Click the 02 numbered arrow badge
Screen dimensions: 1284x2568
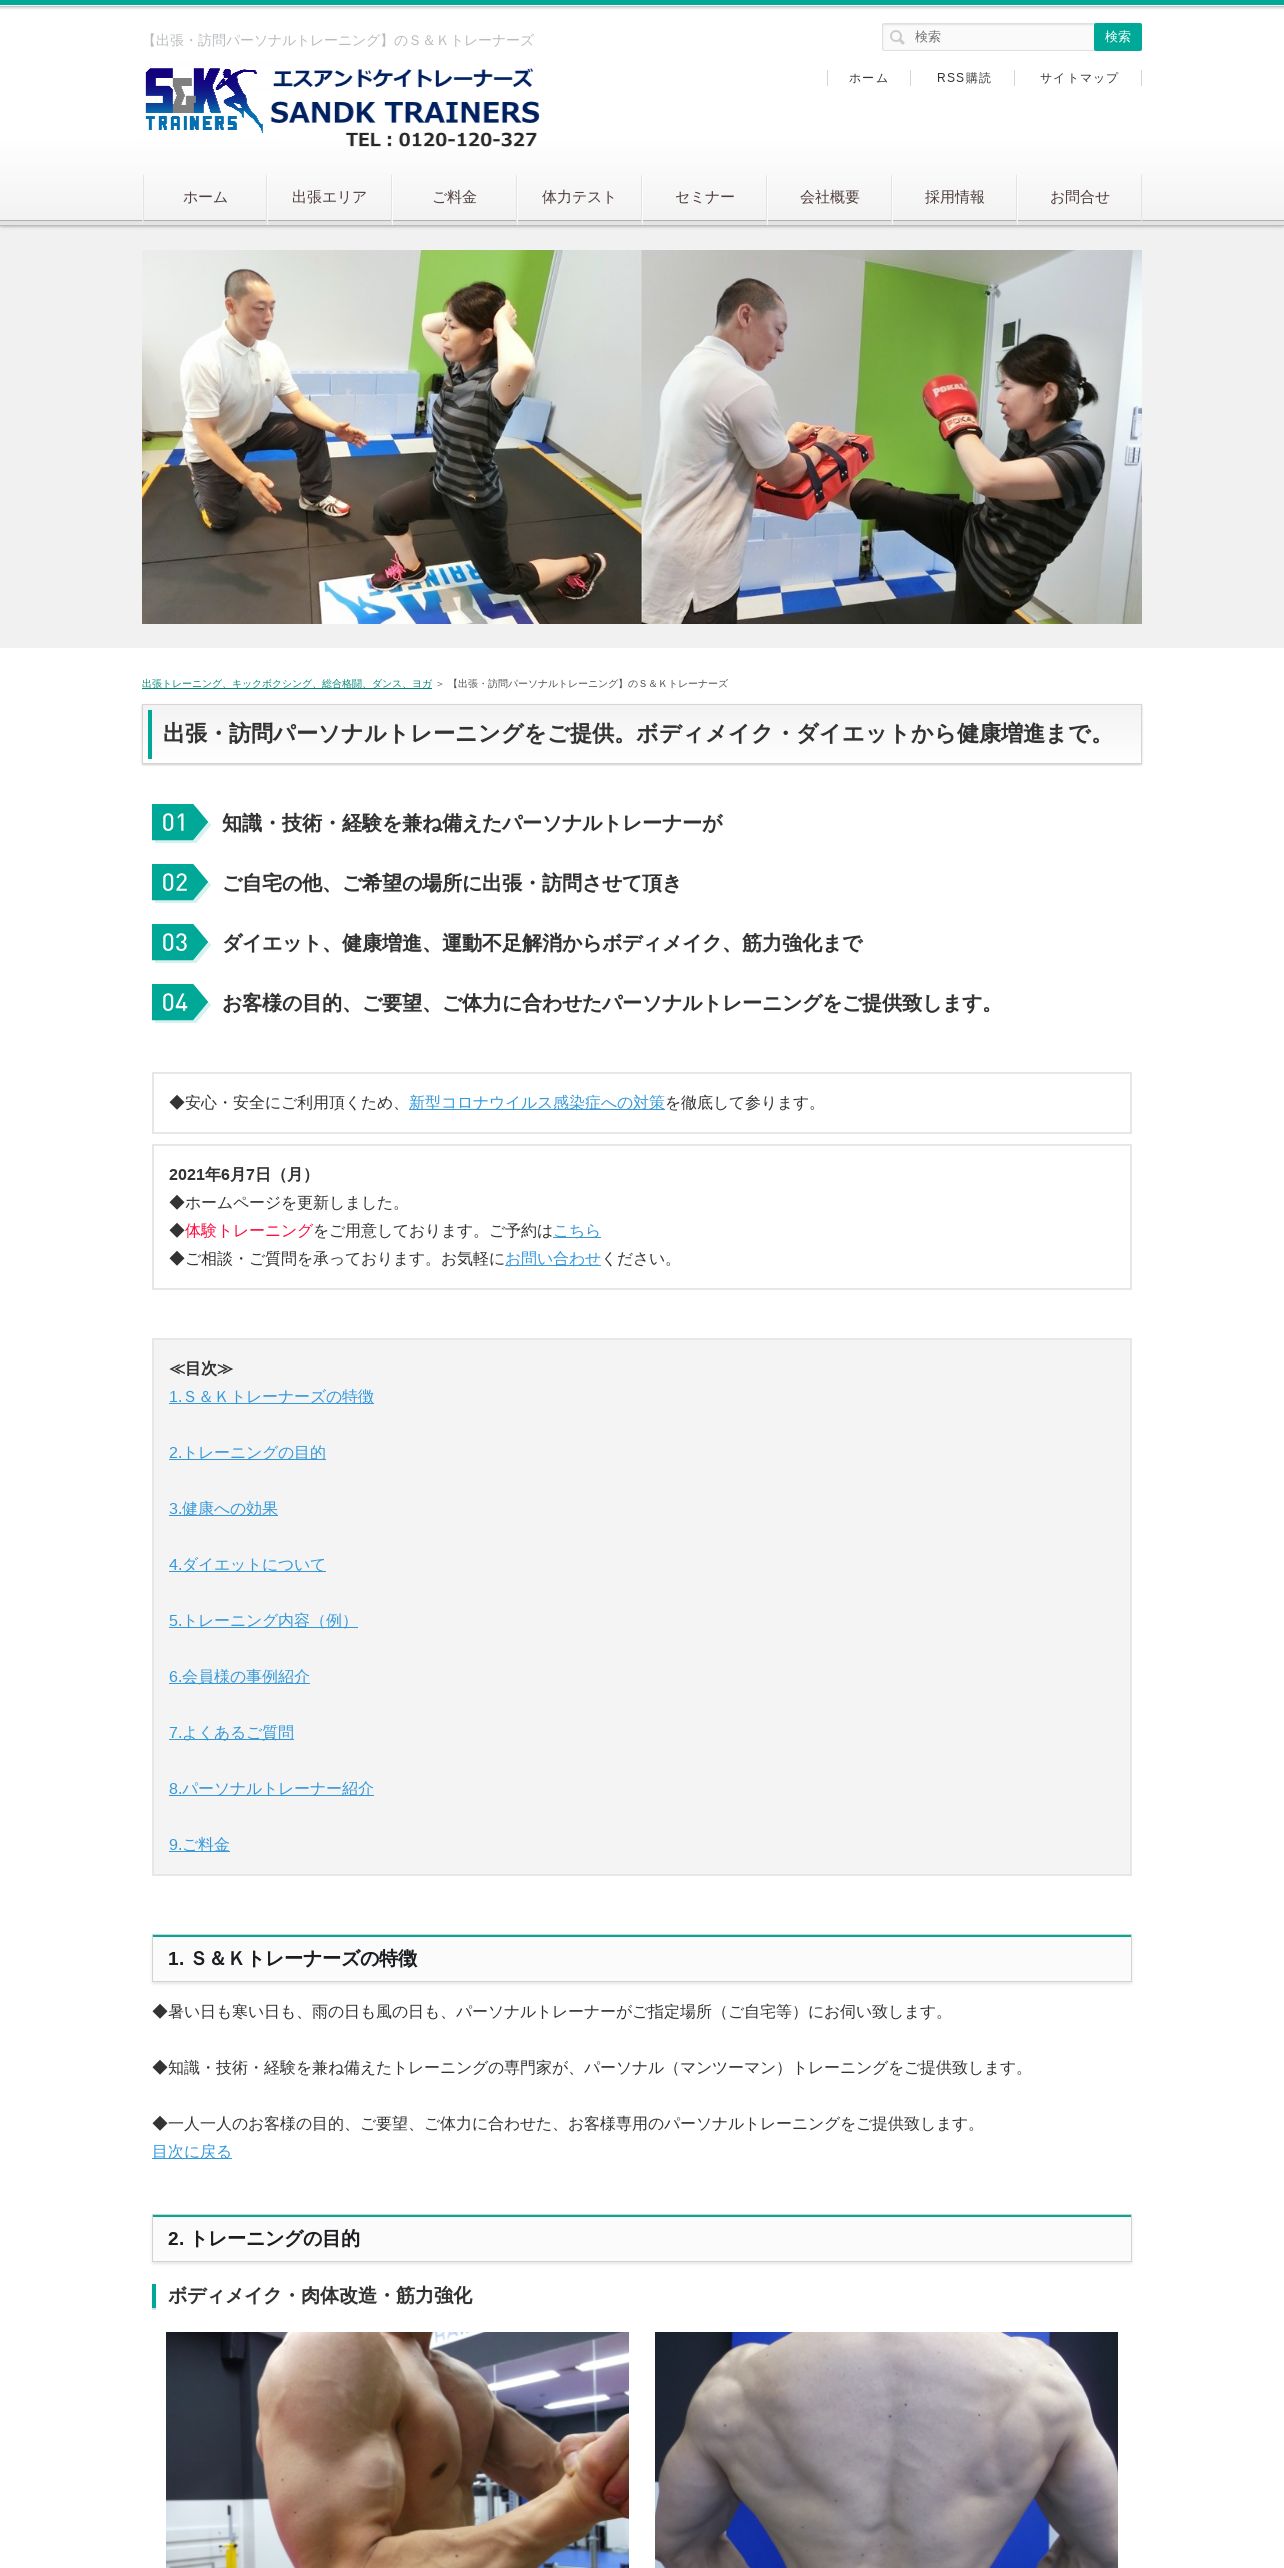click(180, 882)
